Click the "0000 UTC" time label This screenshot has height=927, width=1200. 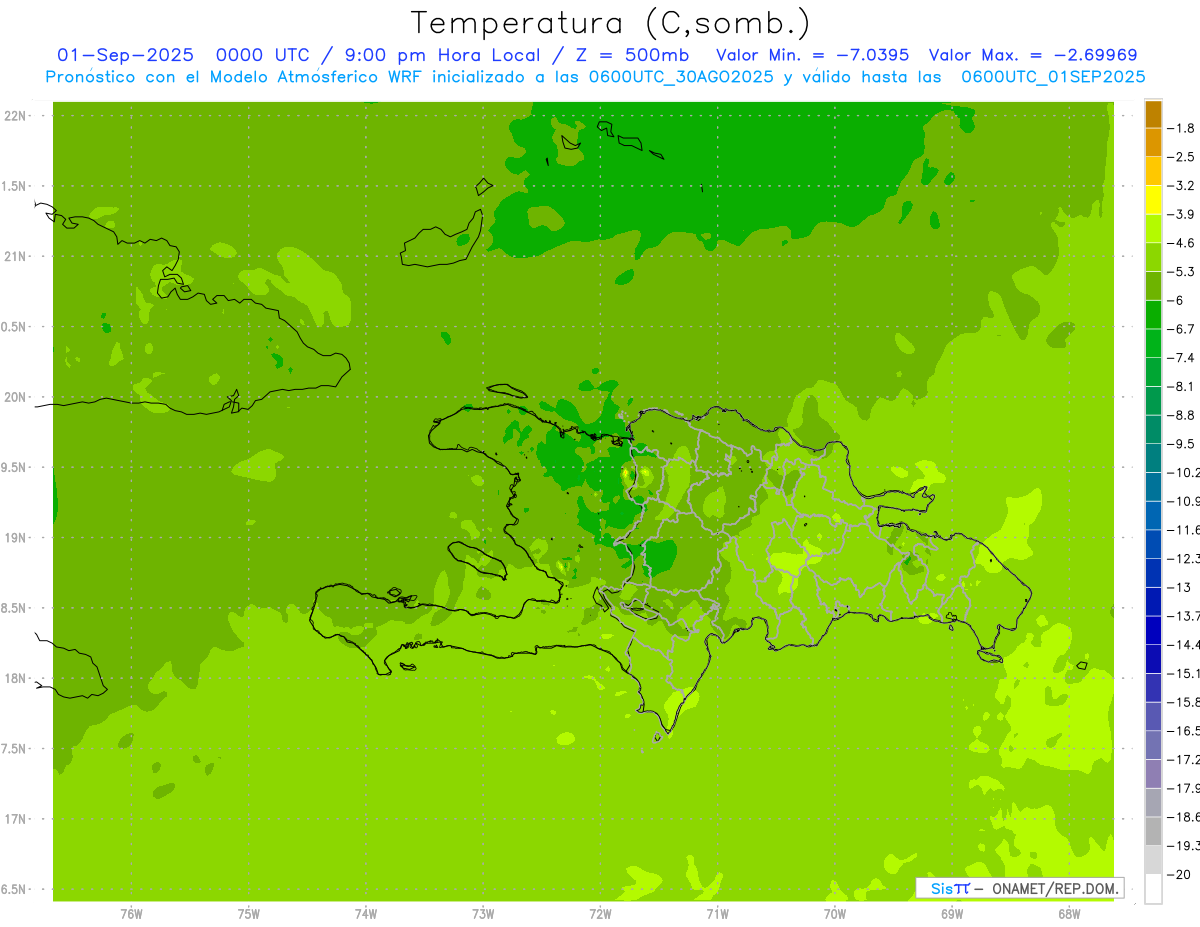[263, 55]
